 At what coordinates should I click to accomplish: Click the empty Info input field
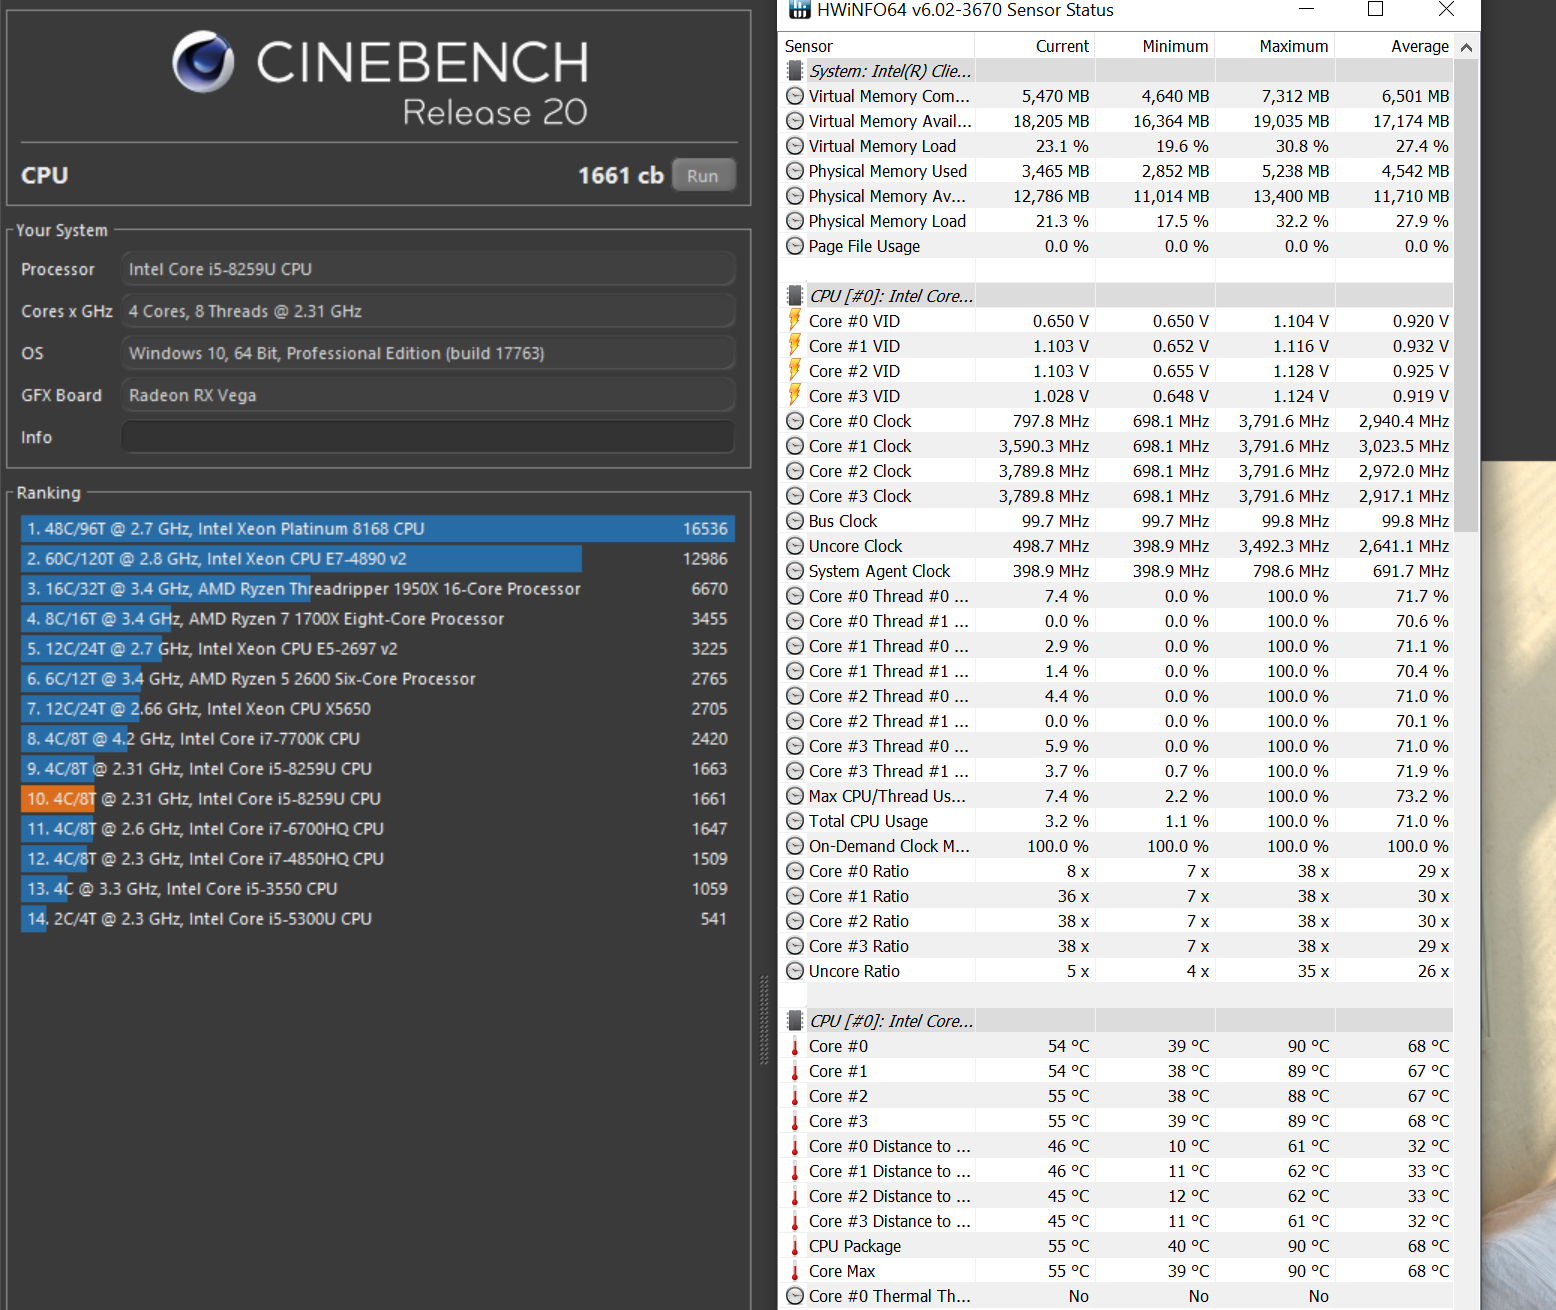pyautogui.click(x=428, y=437)
